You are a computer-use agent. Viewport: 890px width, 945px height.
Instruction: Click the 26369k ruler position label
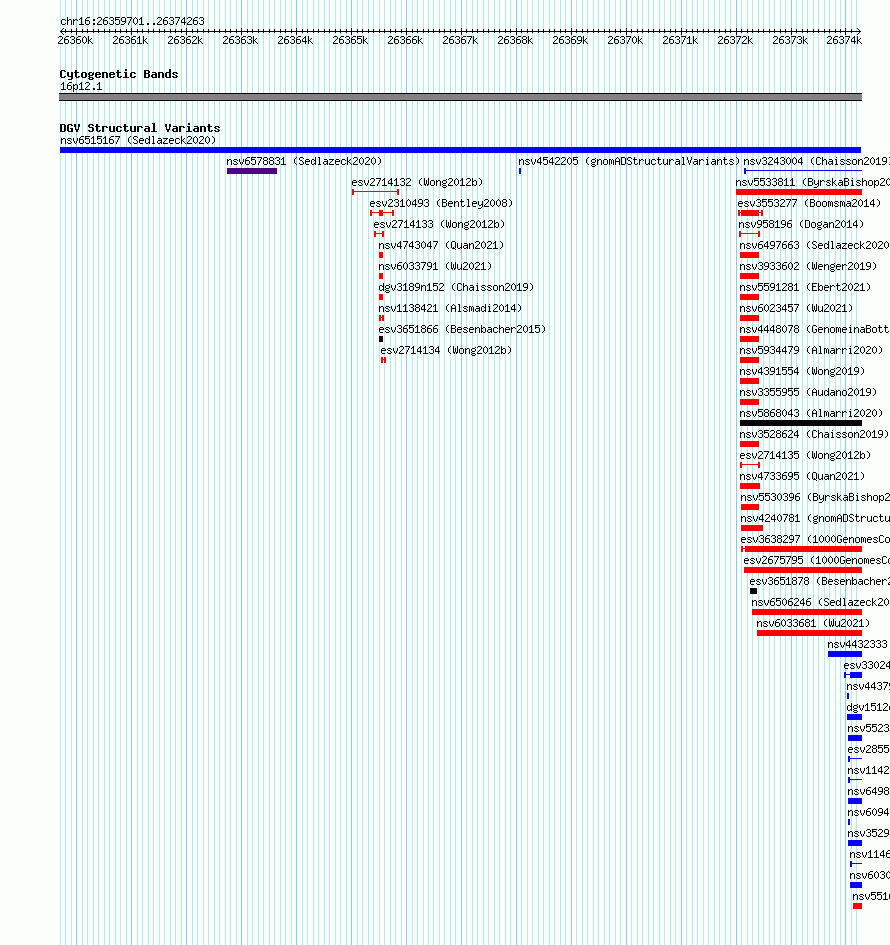[570, 41]
